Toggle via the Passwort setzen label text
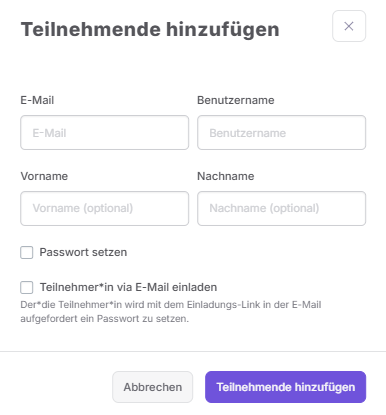386x415 pixels. (x=83, y=252)
